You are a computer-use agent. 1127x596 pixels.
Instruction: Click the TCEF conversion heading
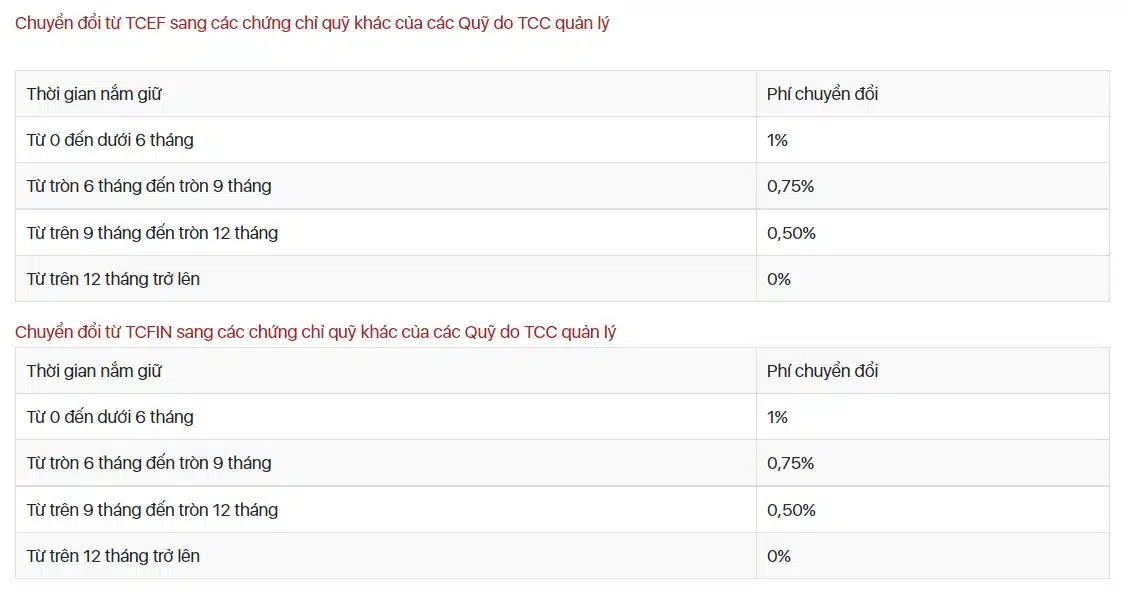point(312,24)
